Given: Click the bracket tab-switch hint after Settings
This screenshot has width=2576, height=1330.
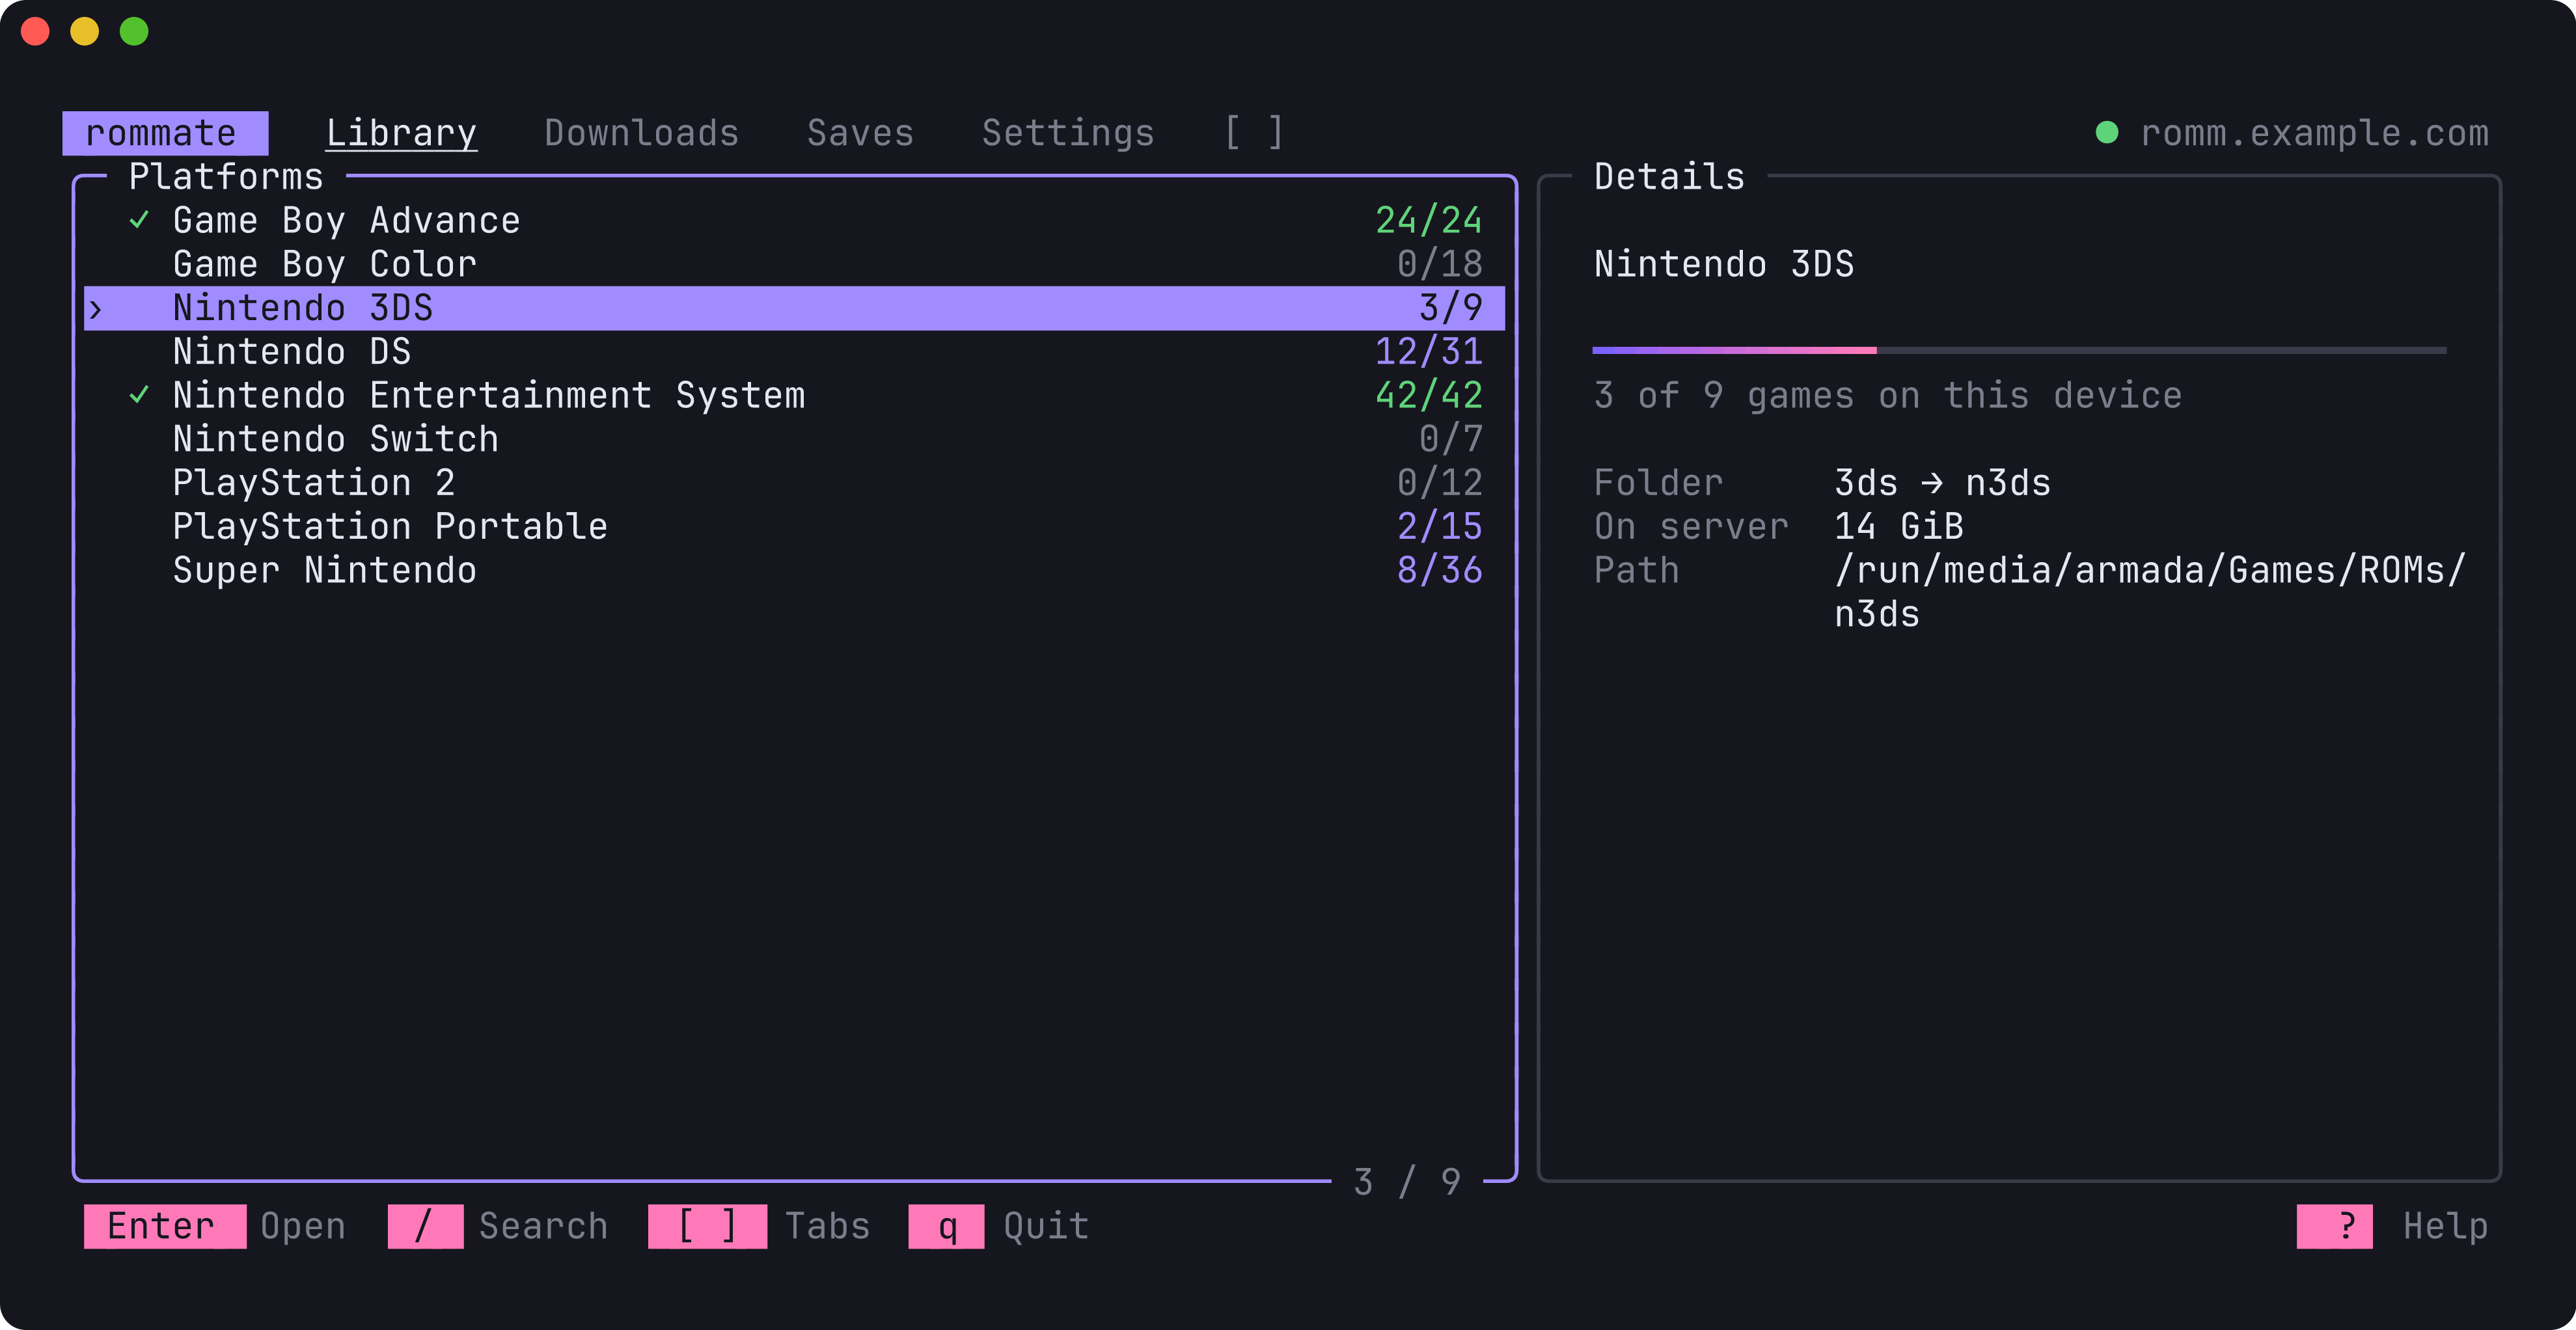Looking at the screenshot, I should pos(1254,133).
